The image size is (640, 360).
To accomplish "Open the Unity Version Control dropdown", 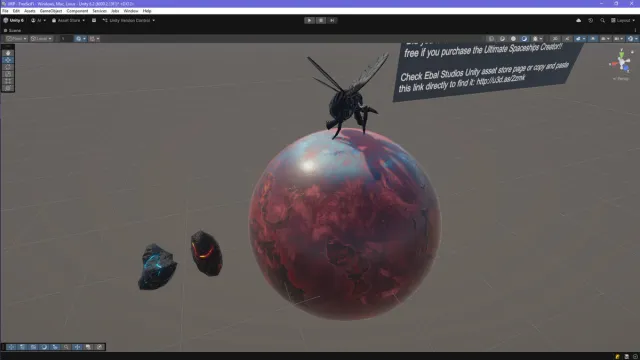I will [129, 20].
